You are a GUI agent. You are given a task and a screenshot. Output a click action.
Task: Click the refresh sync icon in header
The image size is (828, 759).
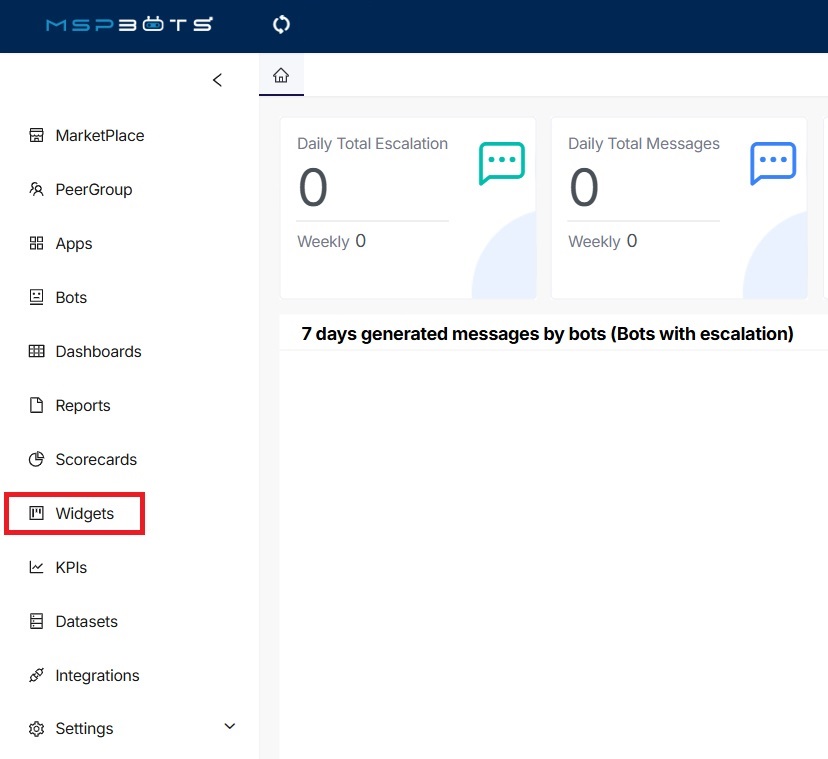click(x=281, y=25)
